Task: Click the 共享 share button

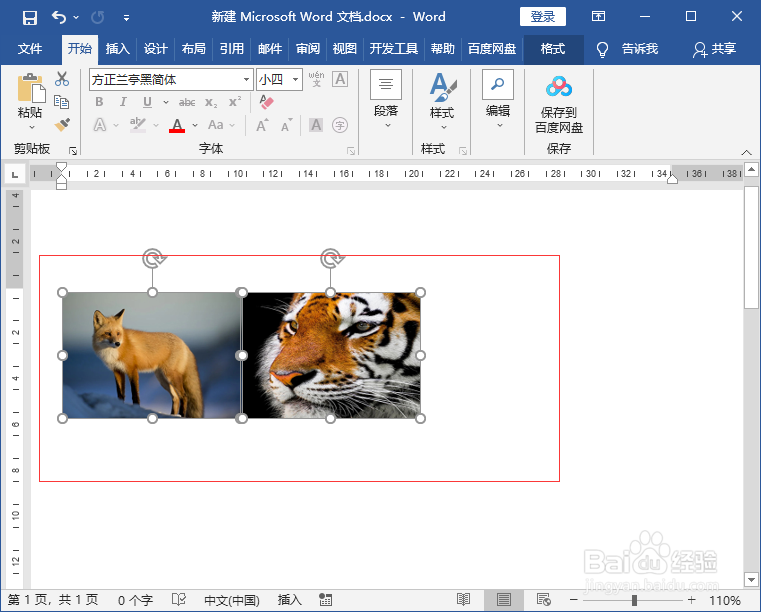Action: [714, 49]
